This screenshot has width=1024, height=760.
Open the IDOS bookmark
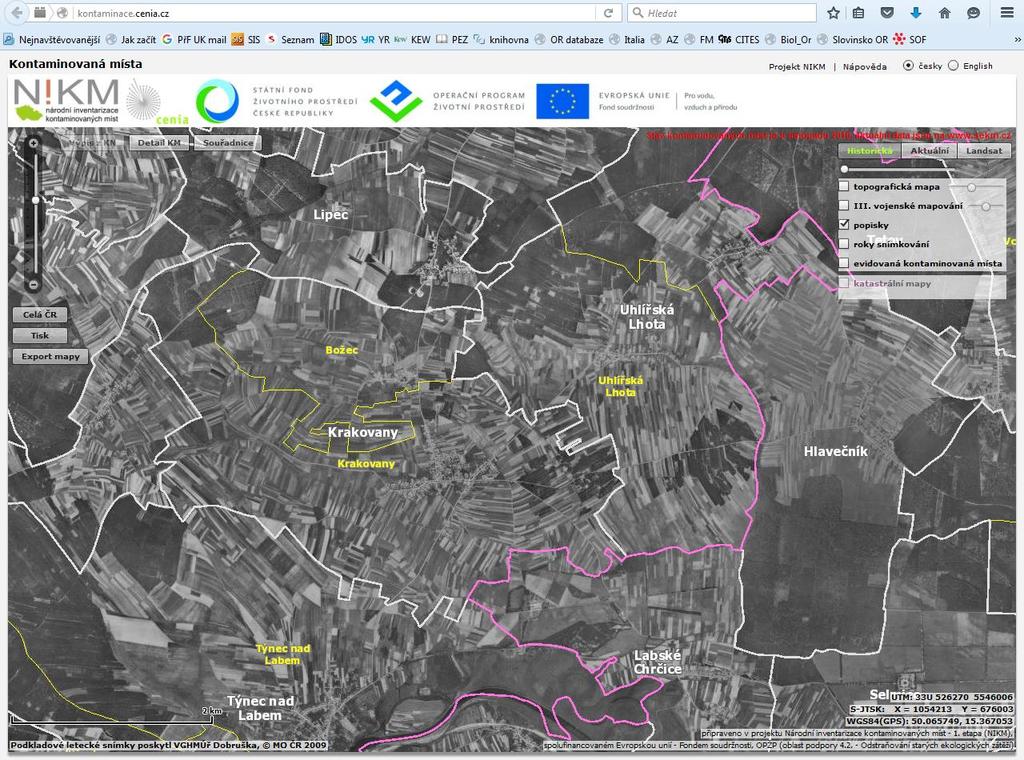338,40
